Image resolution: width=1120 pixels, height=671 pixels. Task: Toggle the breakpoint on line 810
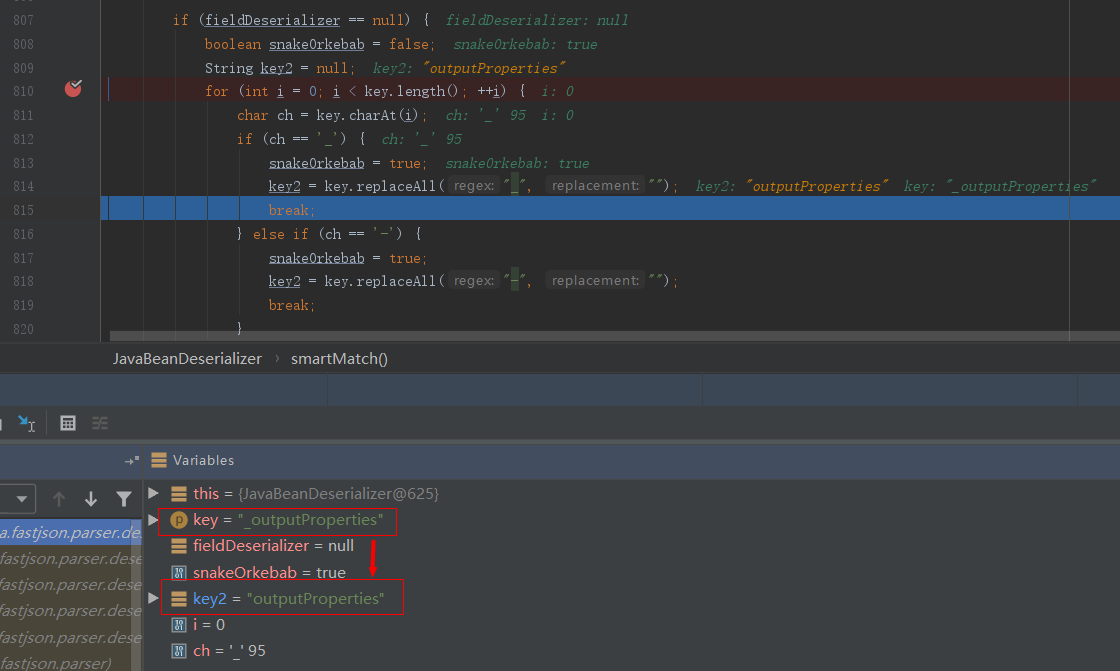click(x=73, y=90)
